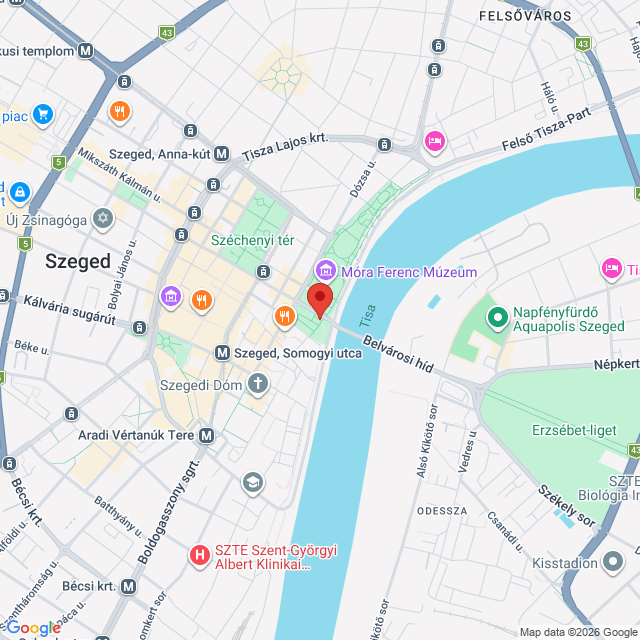This screenshot has width=640, height=640.
Task: Select the Szeged, Anna-kút metro stop icon
Action: [222, 154]
